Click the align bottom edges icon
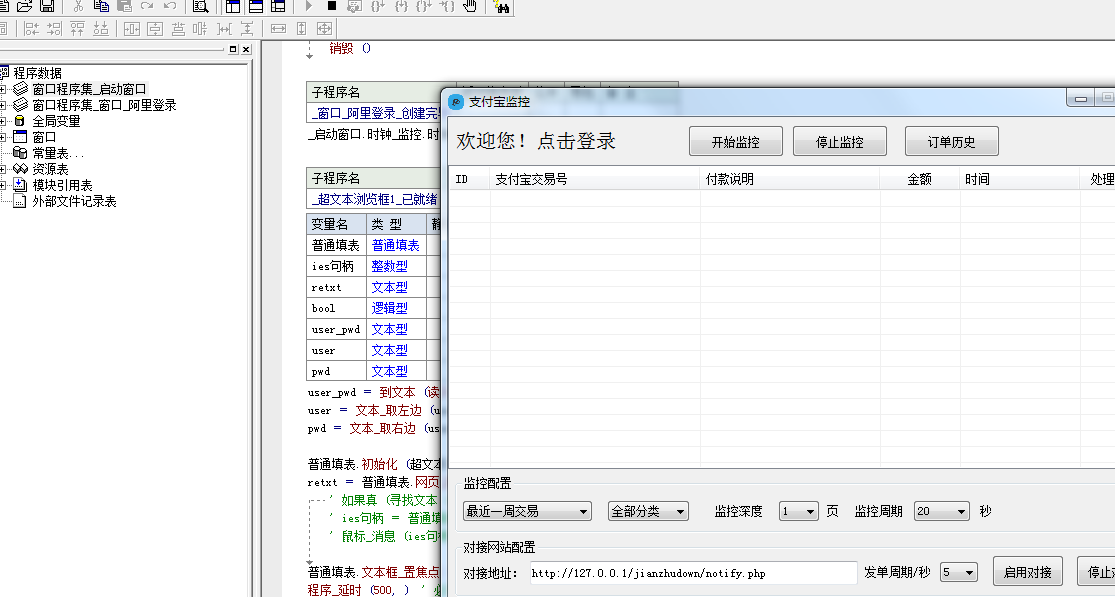 [101, 28]
